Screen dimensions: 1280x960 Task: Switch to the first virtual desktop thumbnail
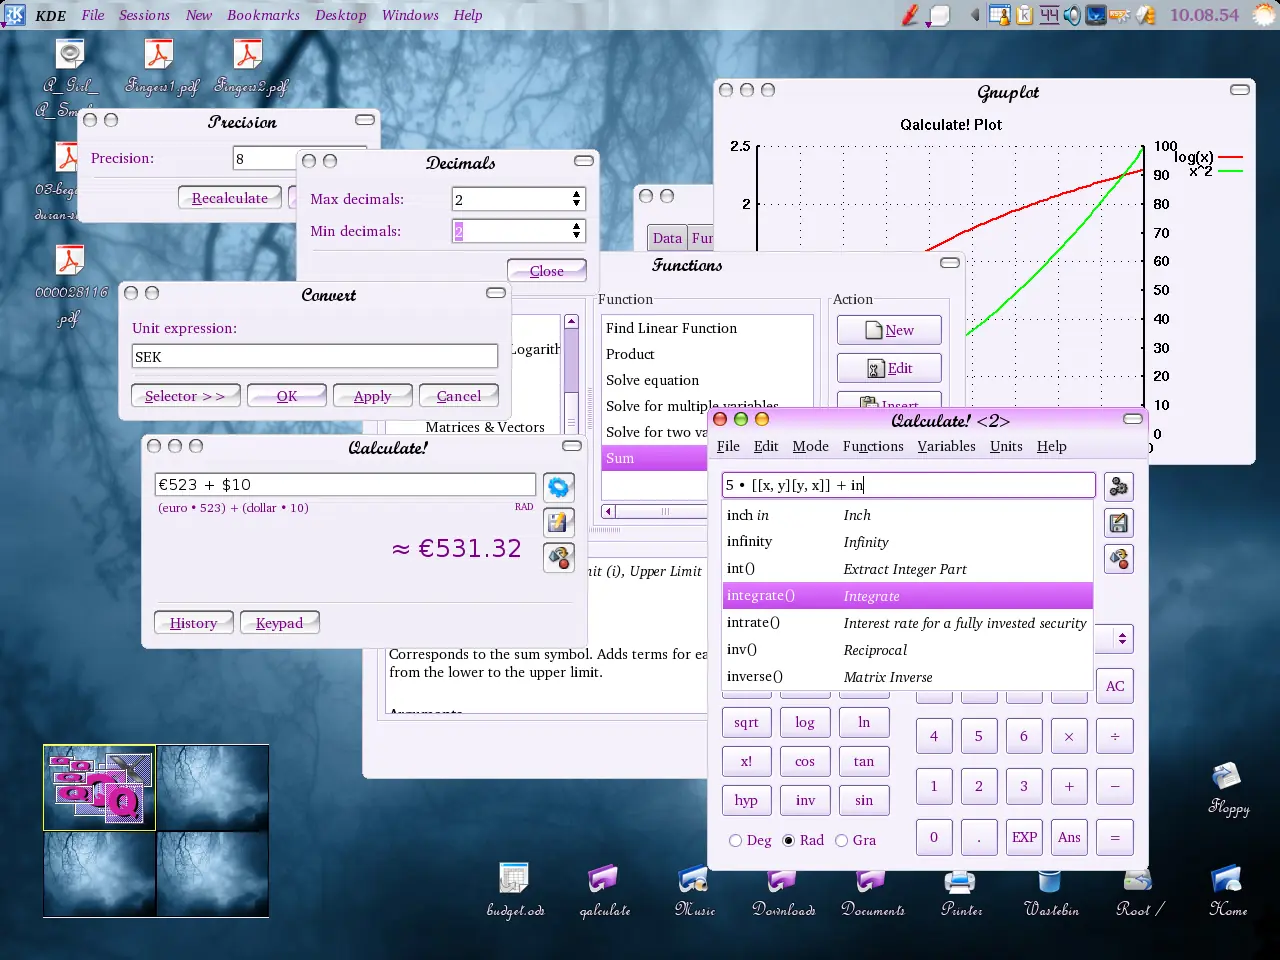(99, 788)
